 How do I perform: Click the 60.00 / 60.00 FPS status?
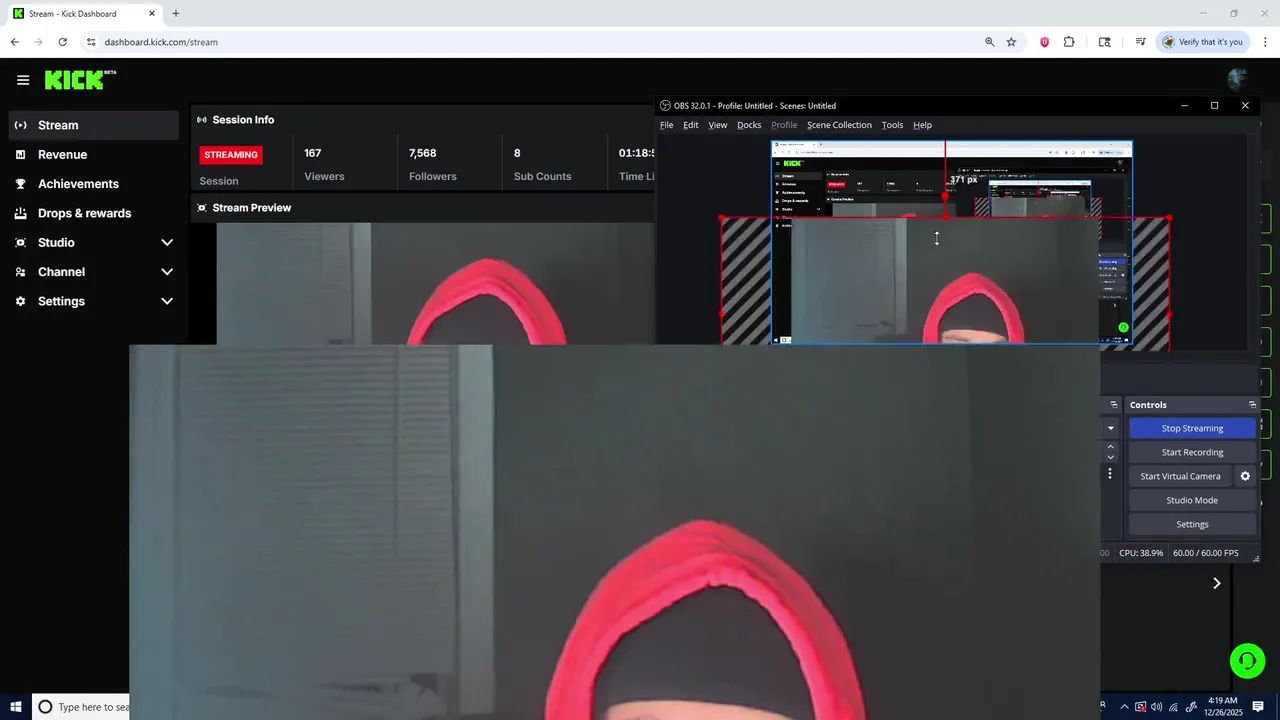click(x=1205, y=553)
